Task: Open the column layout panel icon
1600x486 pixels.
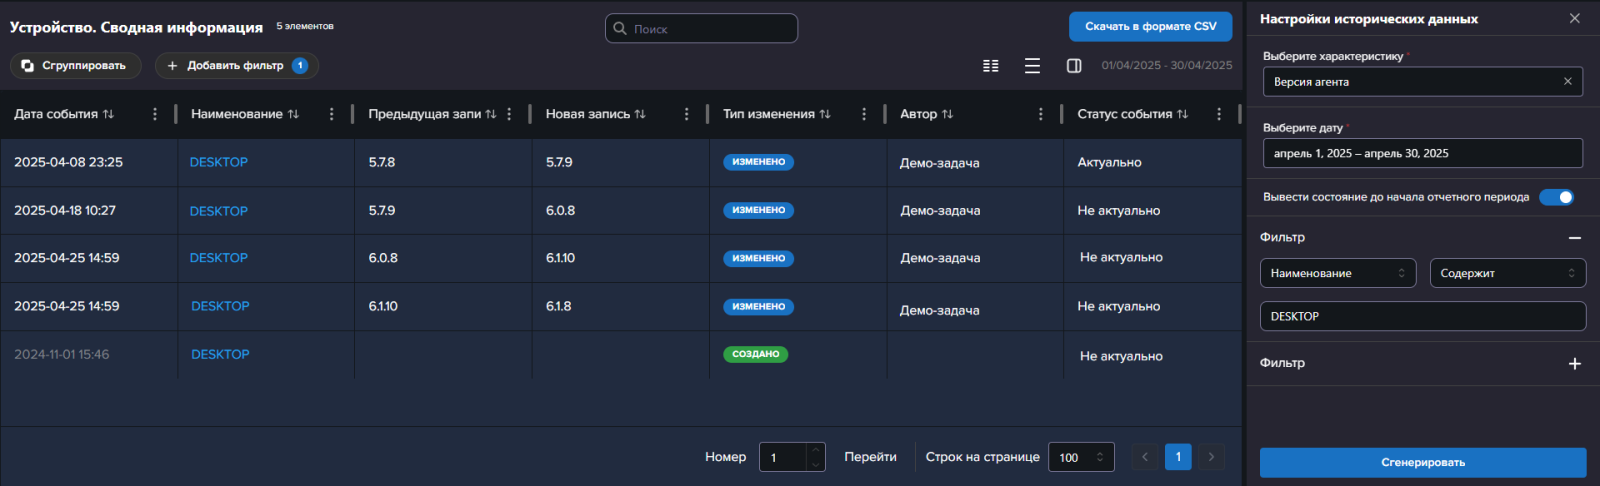Action: 1074,66
